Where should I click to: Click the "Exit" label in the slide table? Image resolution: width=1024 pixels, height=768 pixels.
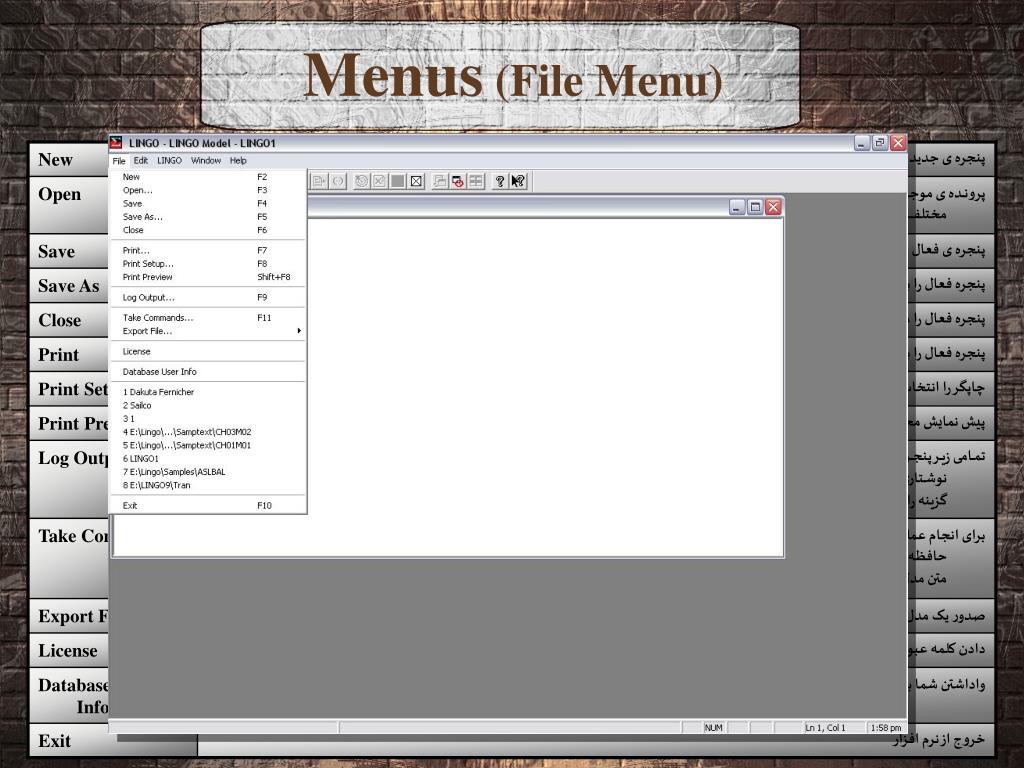54,741
